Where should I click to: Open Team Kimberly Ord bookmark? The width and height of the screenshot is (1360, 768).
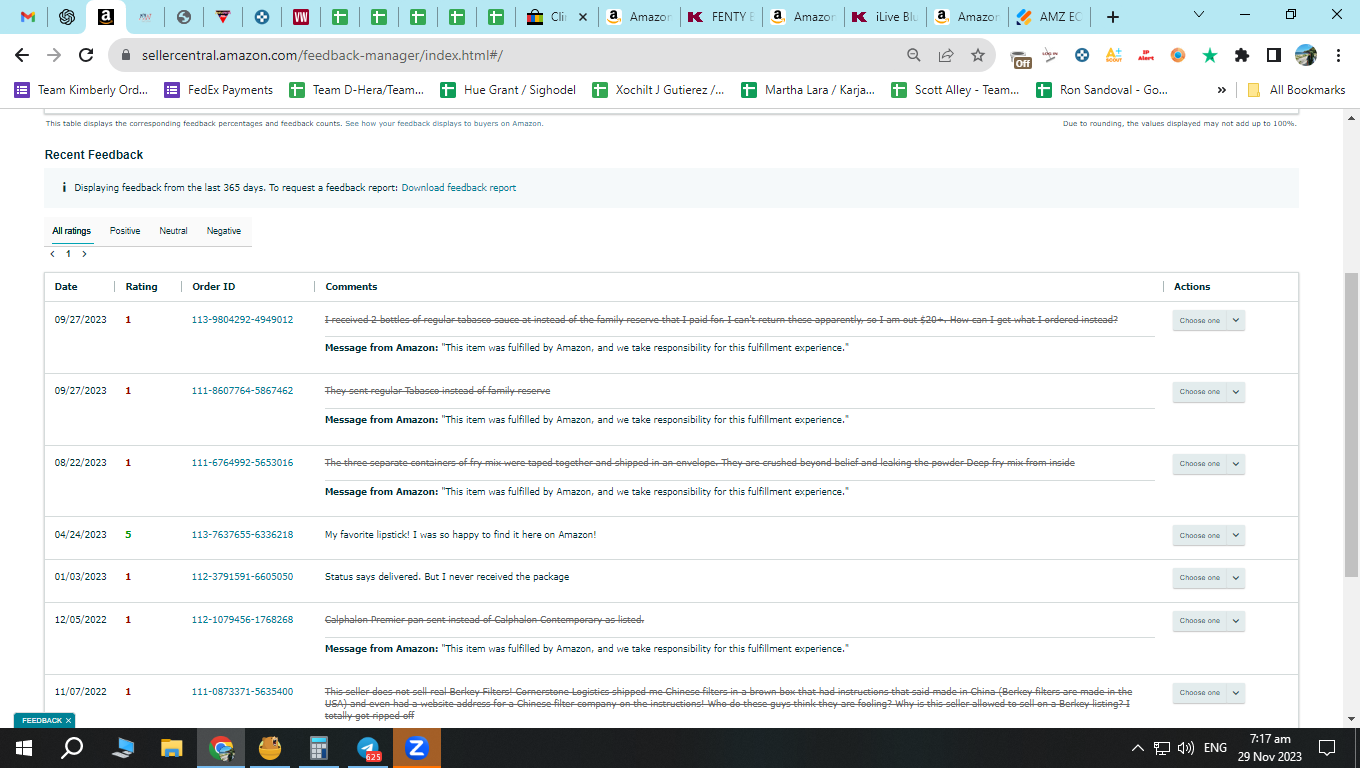[x=81, y=89]
